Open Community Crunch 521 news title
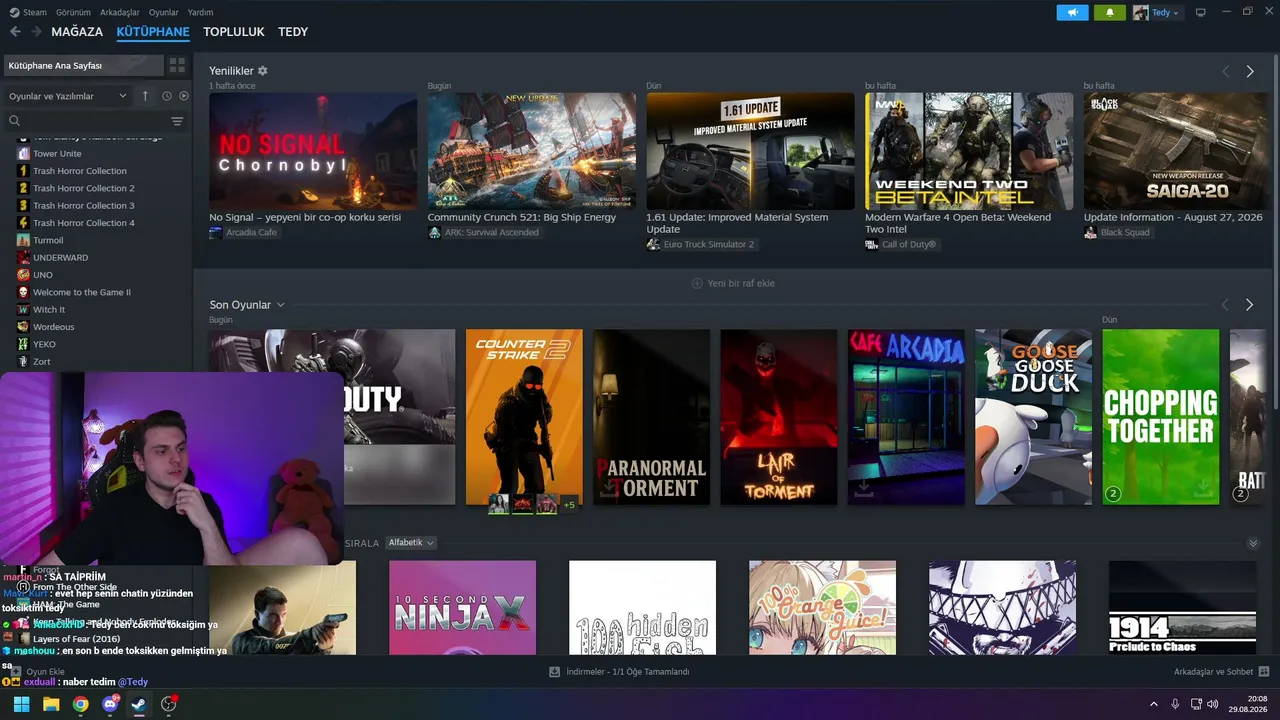Viewport: 1280px width, 720px height. 522,217
